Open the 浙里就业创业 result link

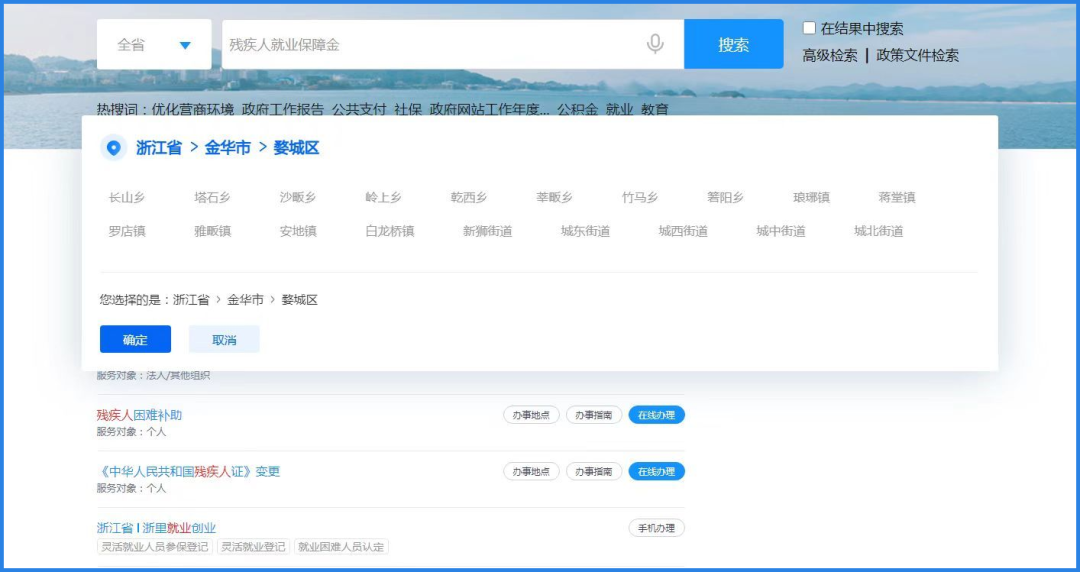tap(179, 528)
